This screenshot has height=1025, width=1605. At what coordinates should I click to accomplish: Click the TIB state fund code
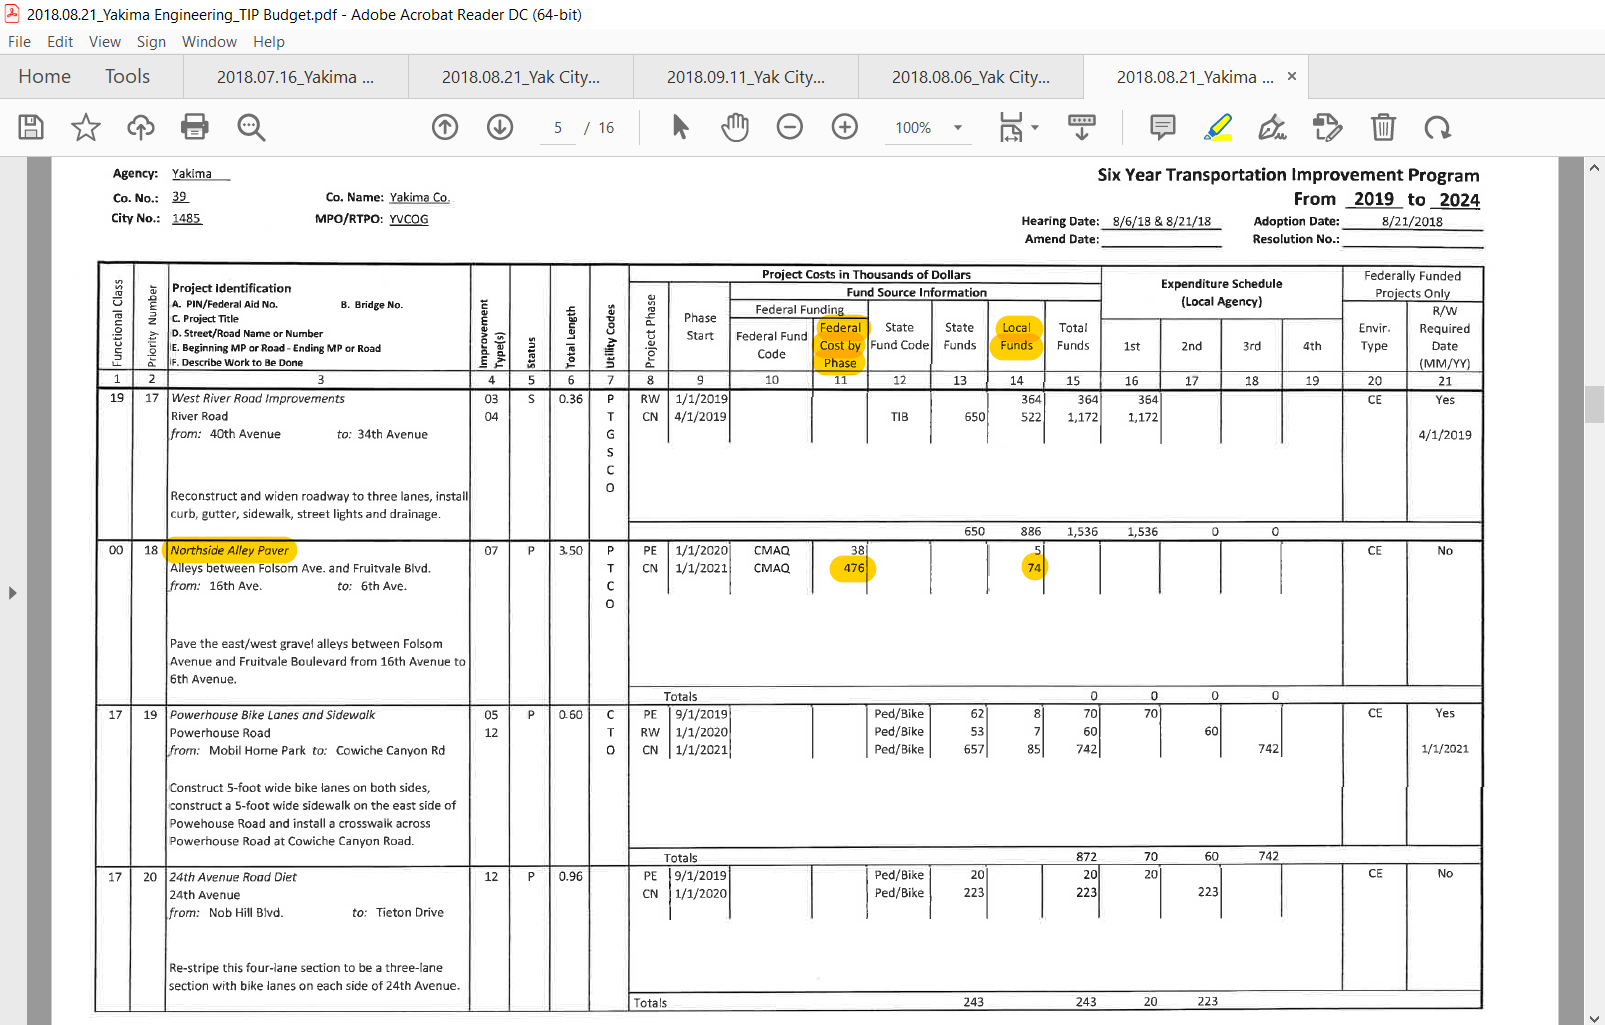(899, 417)
